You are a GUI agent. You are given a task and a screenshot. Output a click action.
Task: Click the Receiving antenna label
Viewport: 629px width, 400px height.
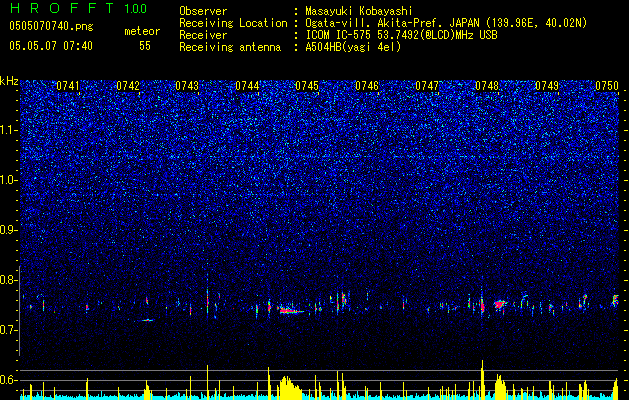pyautogui.click(x=230, y=47)
